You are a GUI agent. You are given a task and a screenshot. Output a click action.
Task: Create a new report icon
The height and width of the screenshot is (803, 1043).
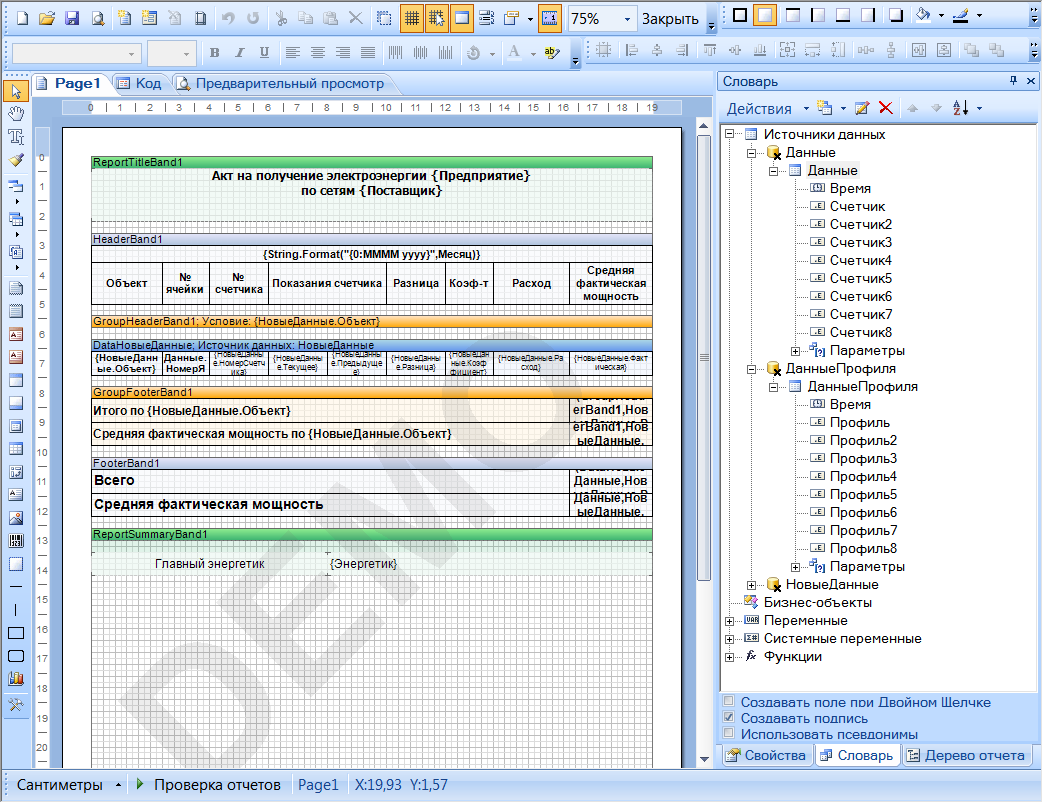pos(22,18)
